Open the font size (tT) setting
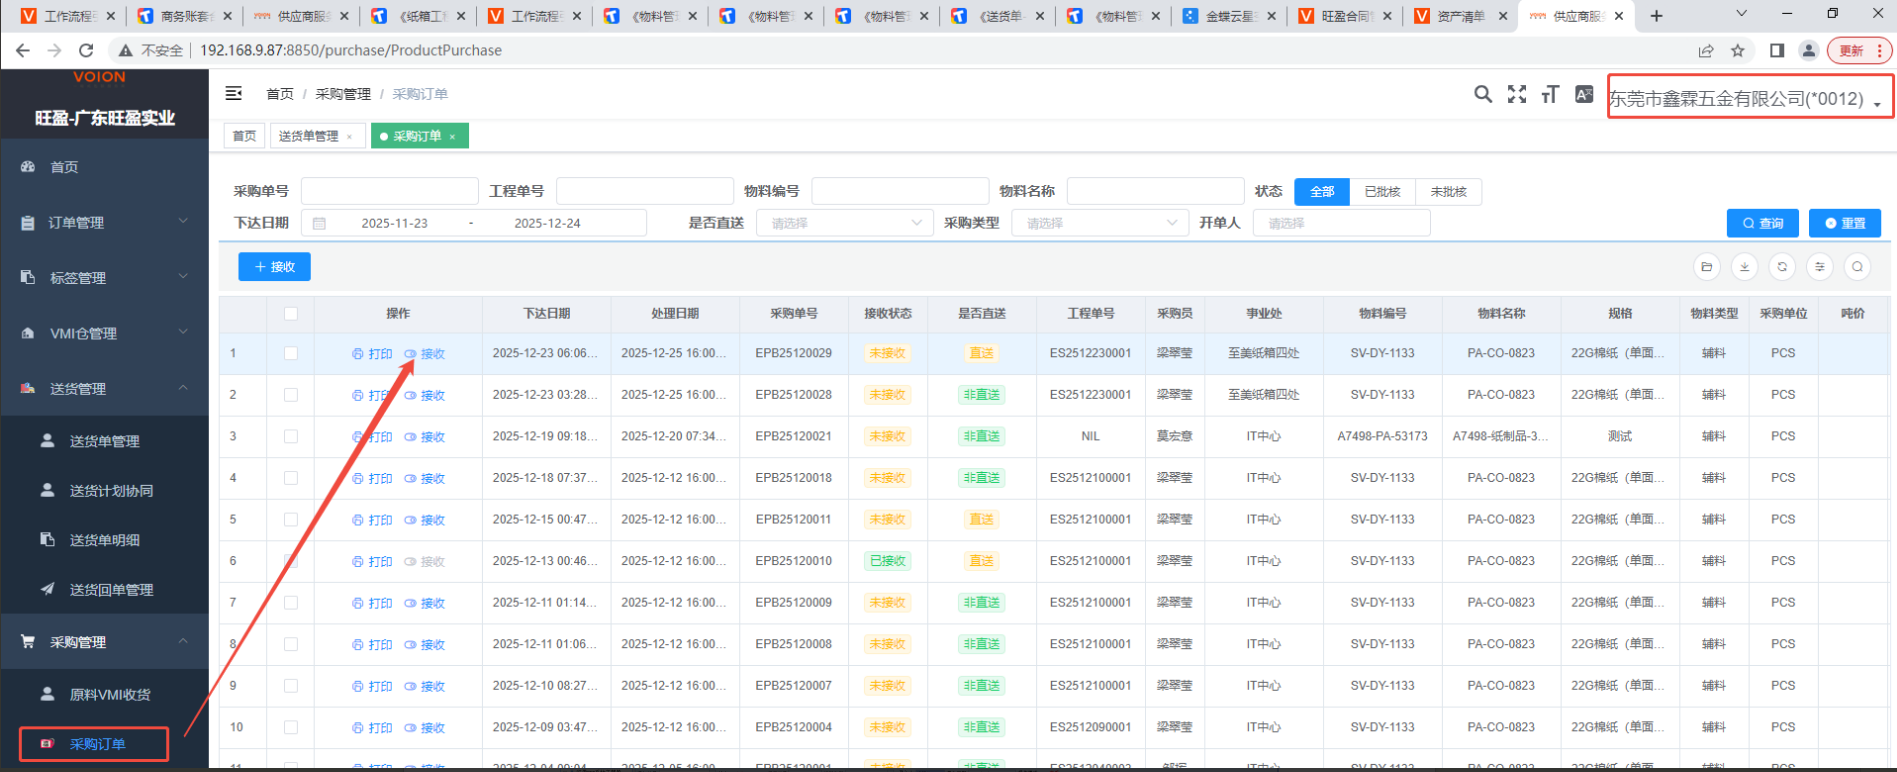Image resolution: width=1897 pixels, height=772 pixels. pyautogui.click(x=1550, y=94)
